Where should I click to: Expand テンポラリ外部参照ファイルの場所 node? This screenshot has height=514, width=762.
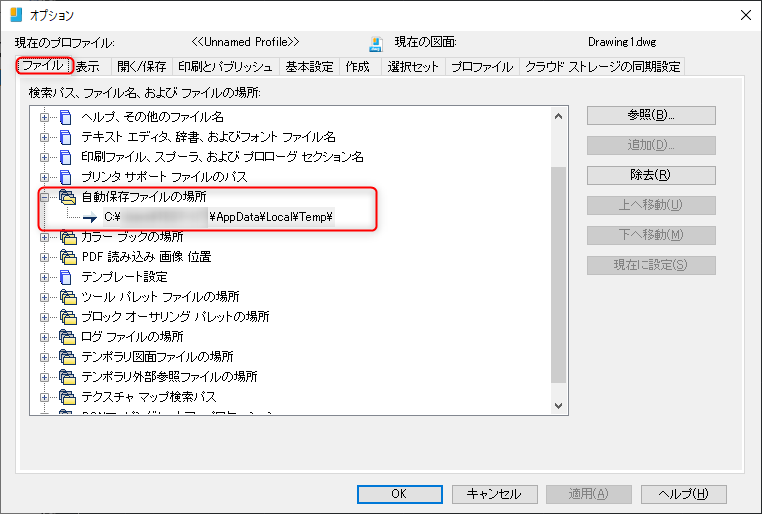tap(44, 377)
